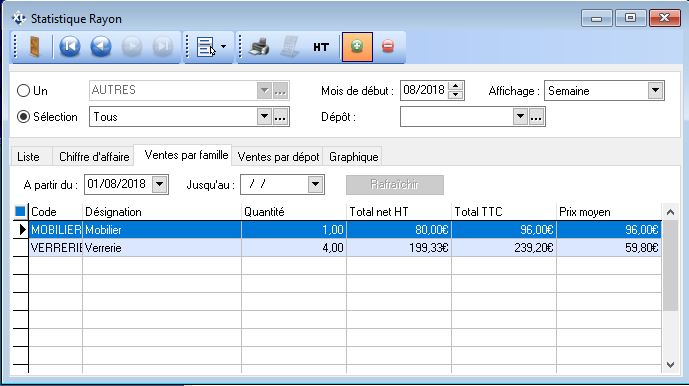Click the ellipsis button next to Dépôt
This screenshot has width=689, height=386.
(536, 117)
